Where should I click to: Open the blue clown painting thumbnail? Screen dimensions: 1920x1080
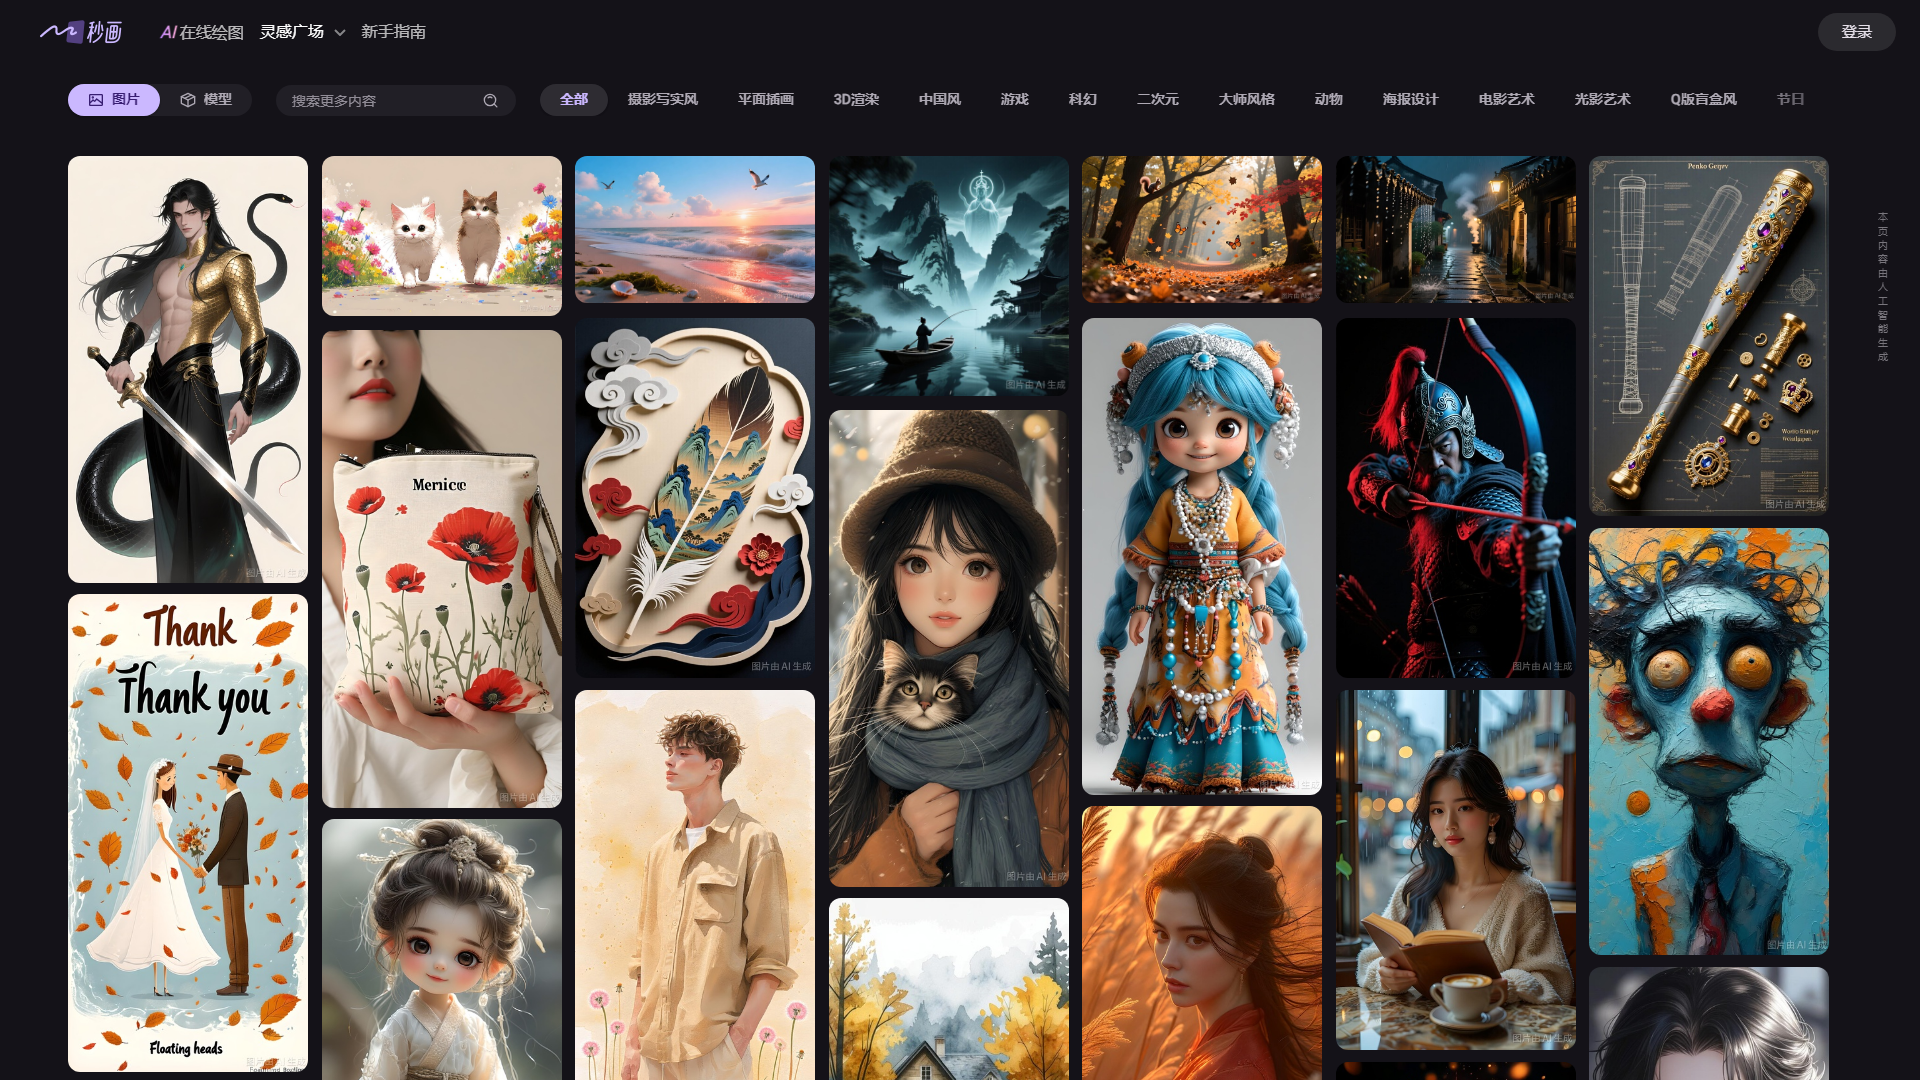click(1708, 741)
